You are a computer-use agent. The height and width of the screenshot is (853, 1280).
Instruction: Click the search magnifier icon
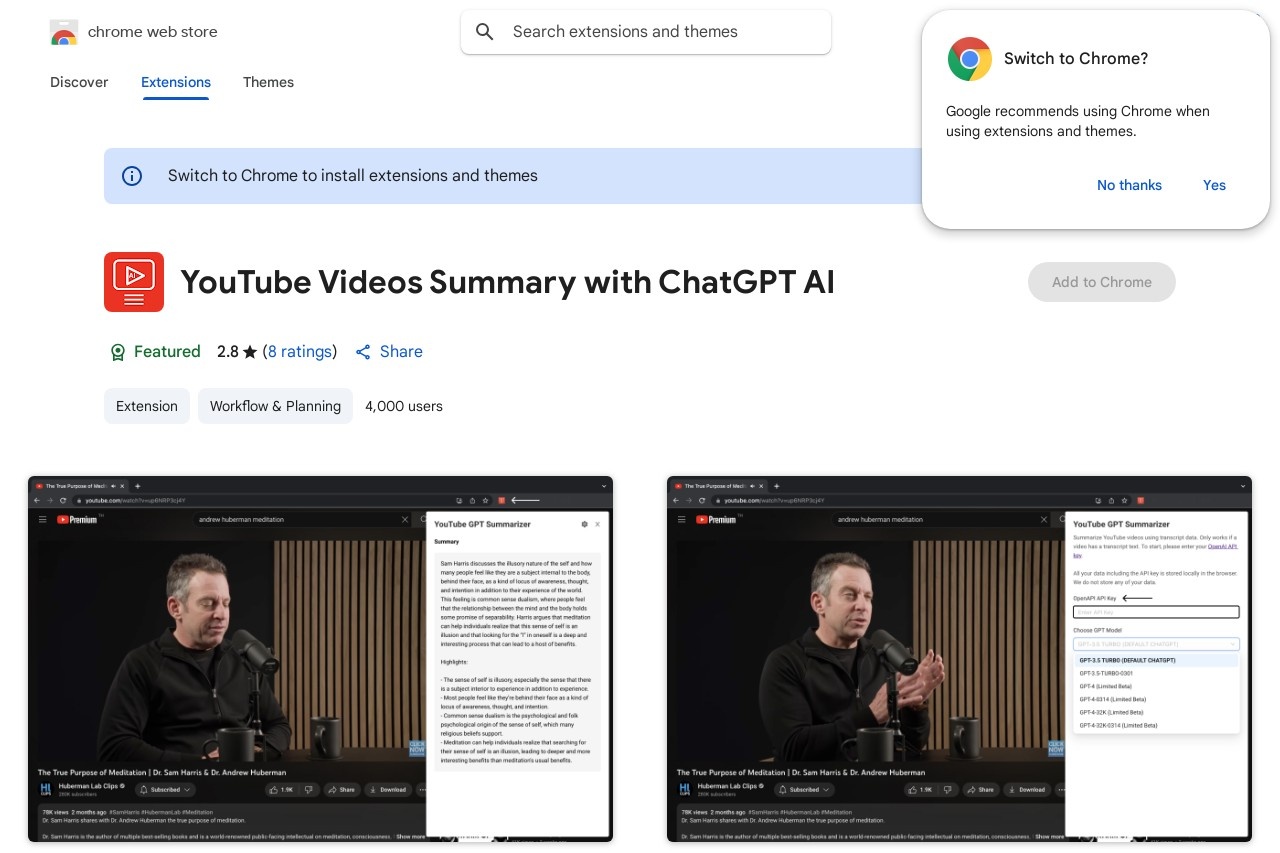click(x=485, y=32)
